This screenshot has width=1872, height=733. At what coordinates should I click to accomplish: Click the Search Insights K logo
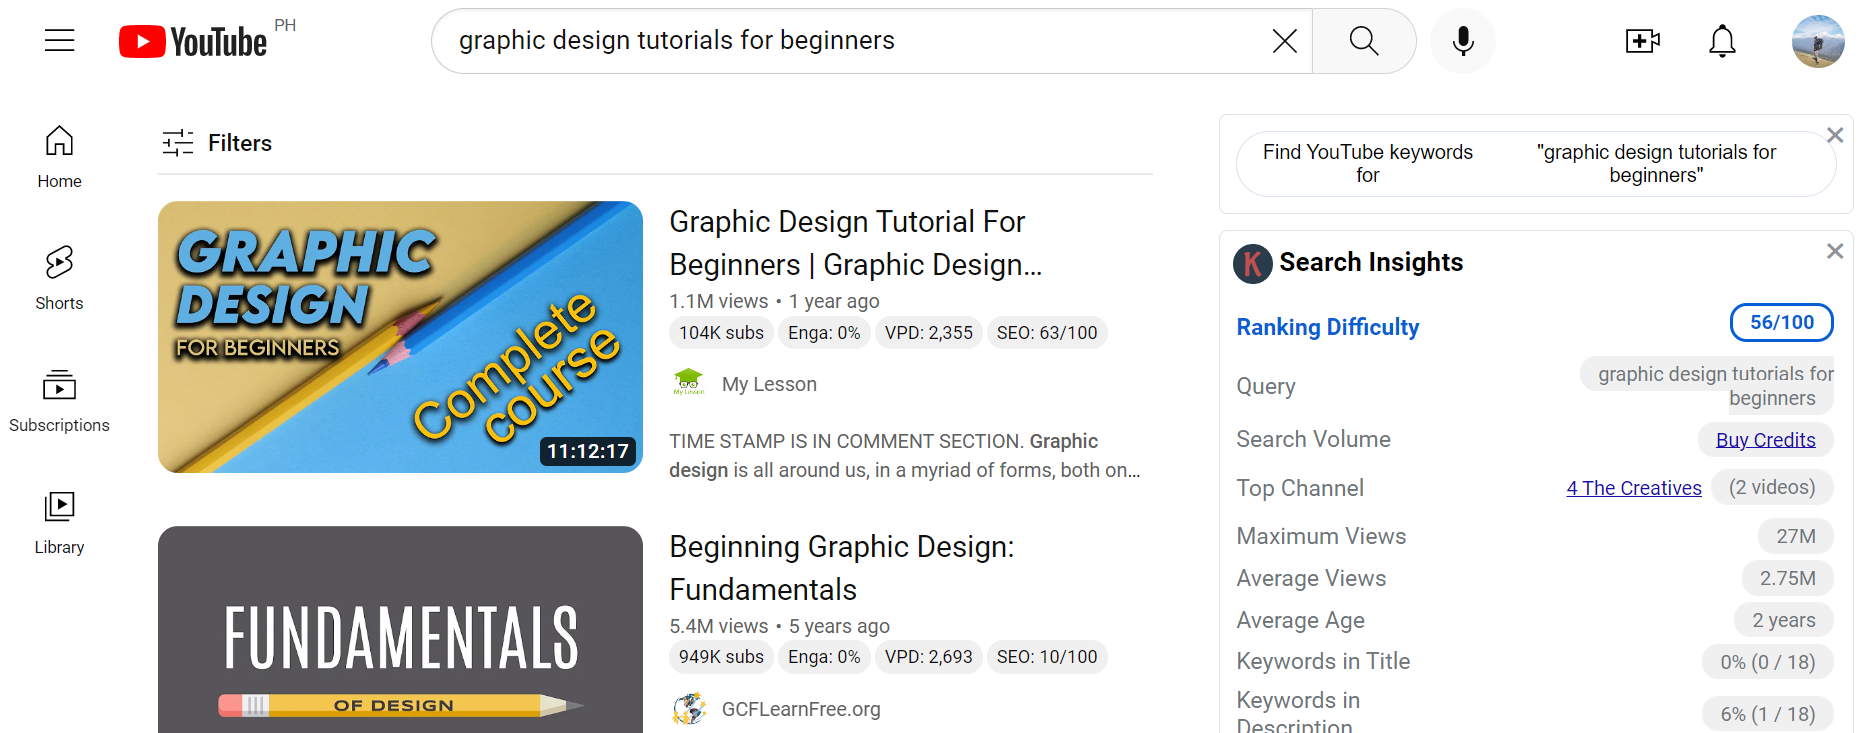(x=1253, y=264)
